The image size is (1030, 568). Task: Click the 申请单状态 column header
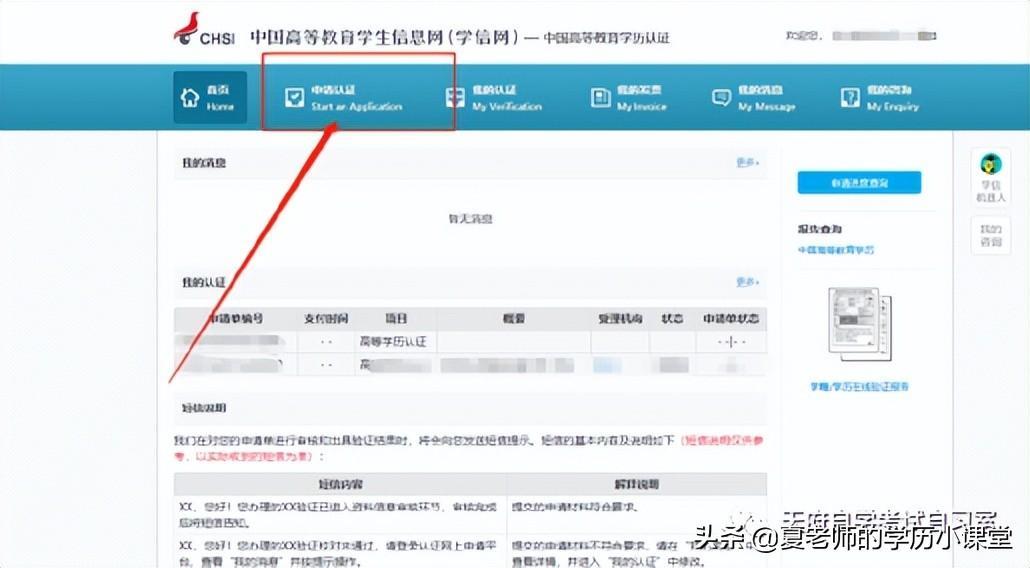(x=730, y=318)
